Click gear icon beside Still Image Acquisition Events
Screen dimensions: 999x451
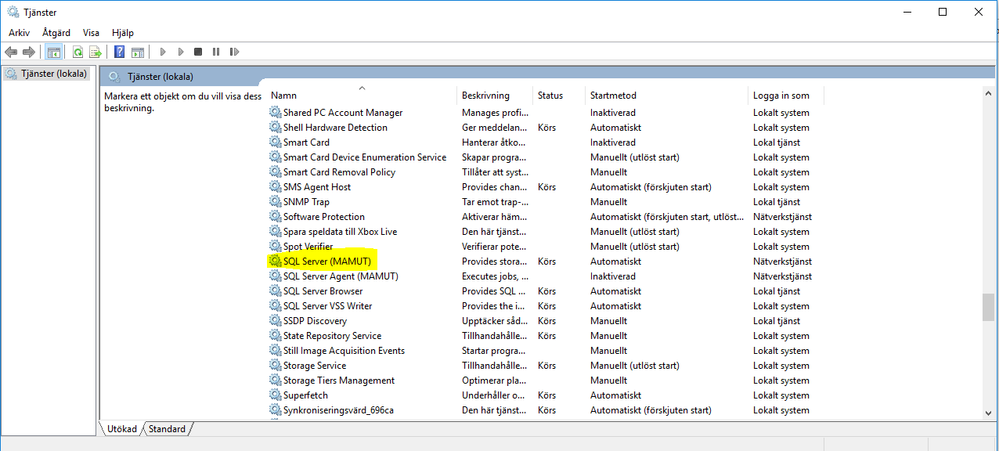click(x=275, y=350)
